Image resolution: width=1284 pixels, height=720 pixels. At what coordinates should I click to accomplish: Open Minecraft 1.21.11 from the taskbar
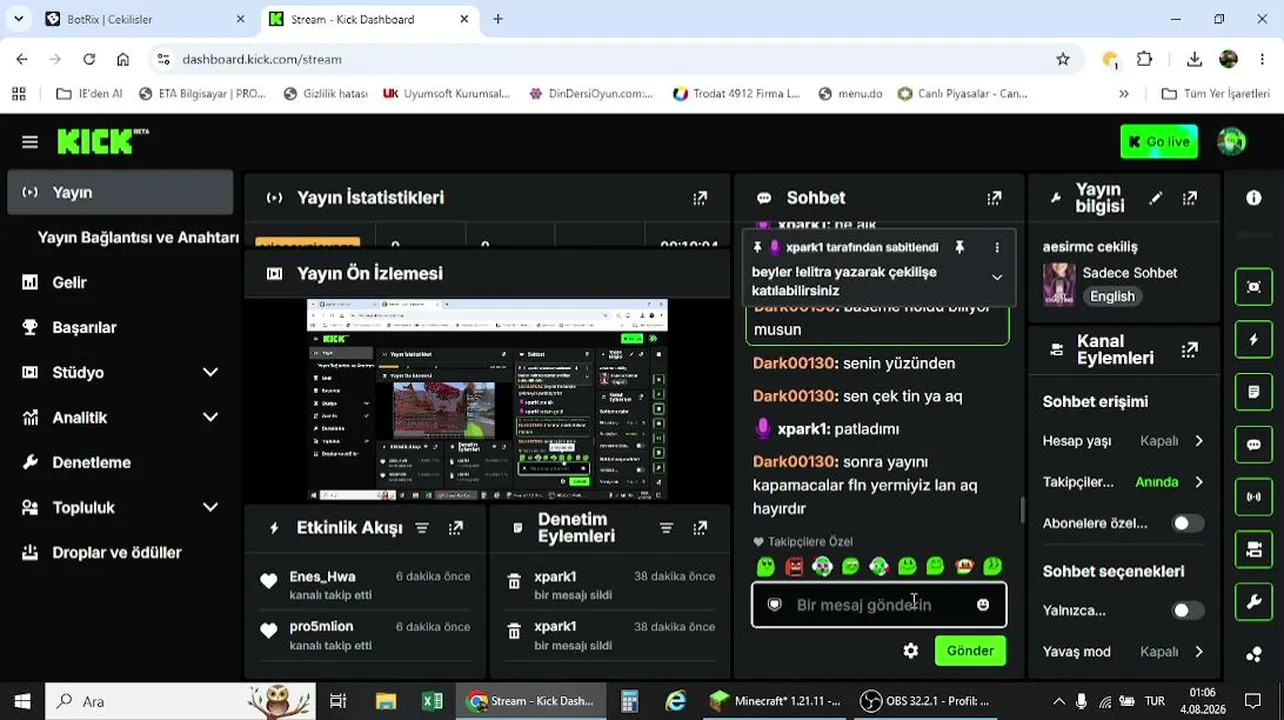tap(776, 701)
